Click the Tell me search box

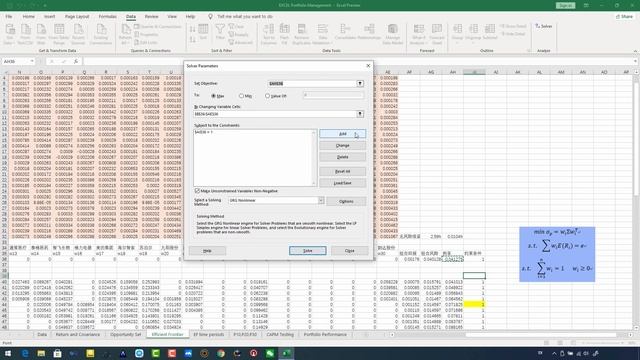(245, 17)
